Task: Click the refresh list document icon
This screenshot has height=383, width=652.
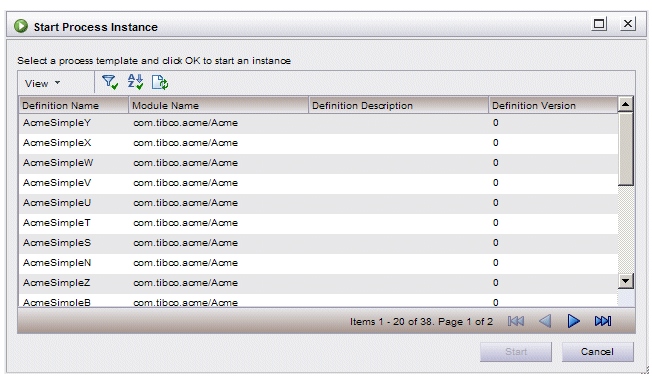Action: pyautogui.click(x=160, y=82)
